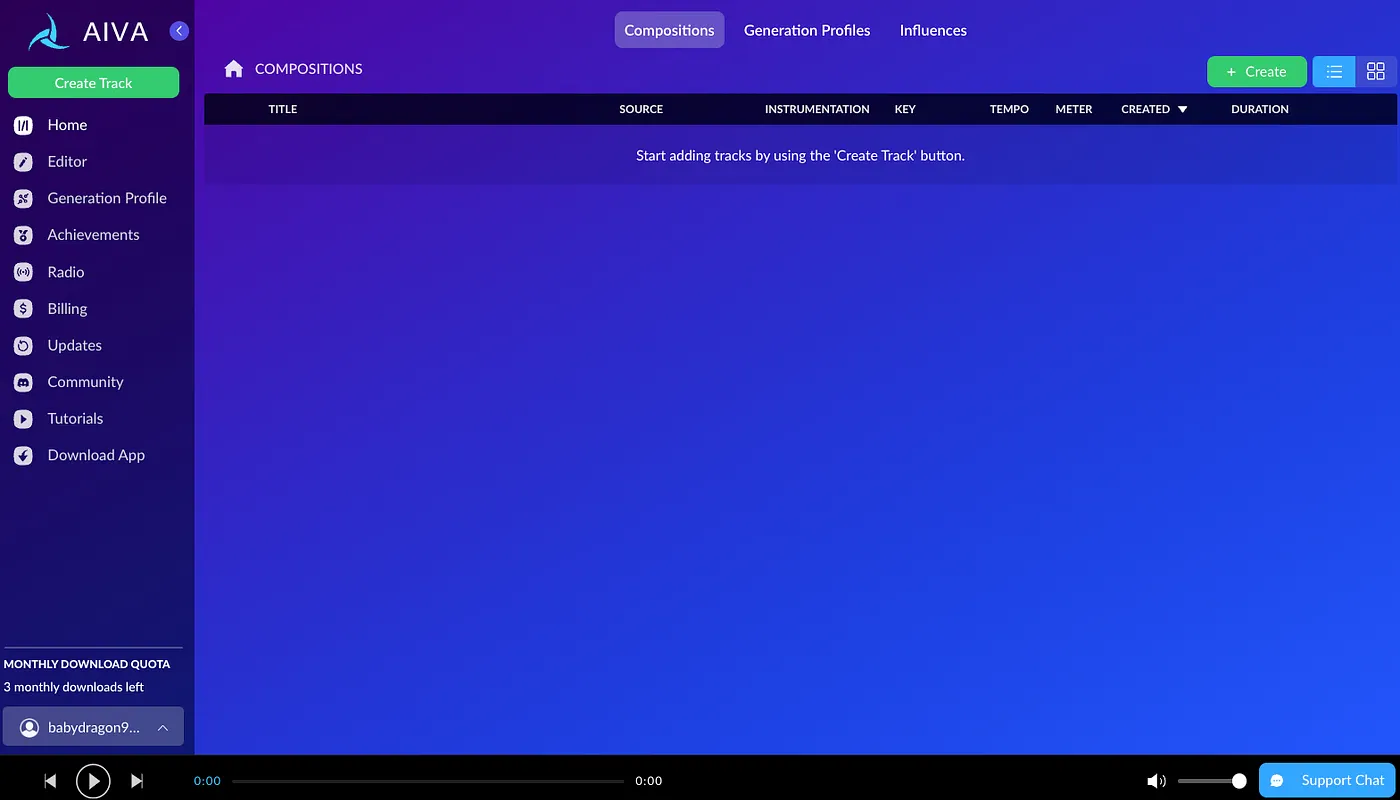Sort compositions by TITLE column
The height and width of the screenshot is (800, 1400).
(283, 109)
